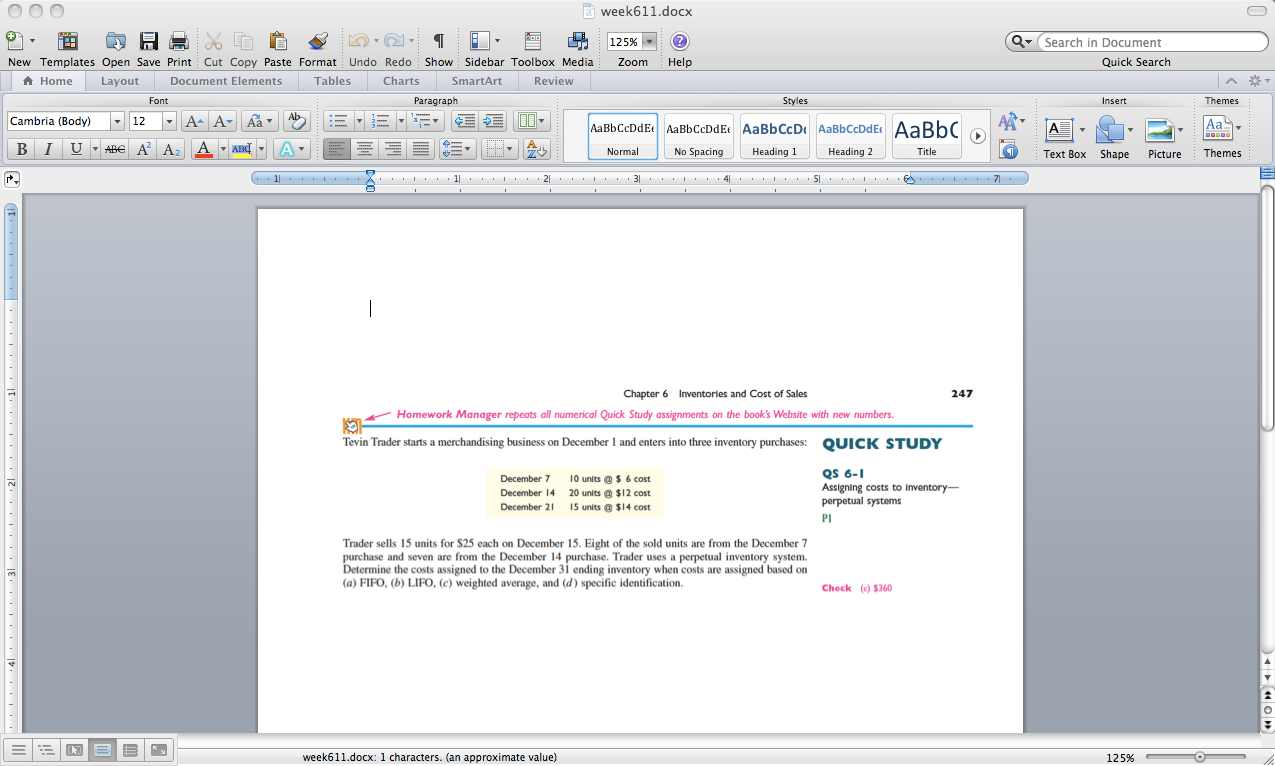Switch to the Document Elements tab

pyautogui.click(x=226, y=81)
